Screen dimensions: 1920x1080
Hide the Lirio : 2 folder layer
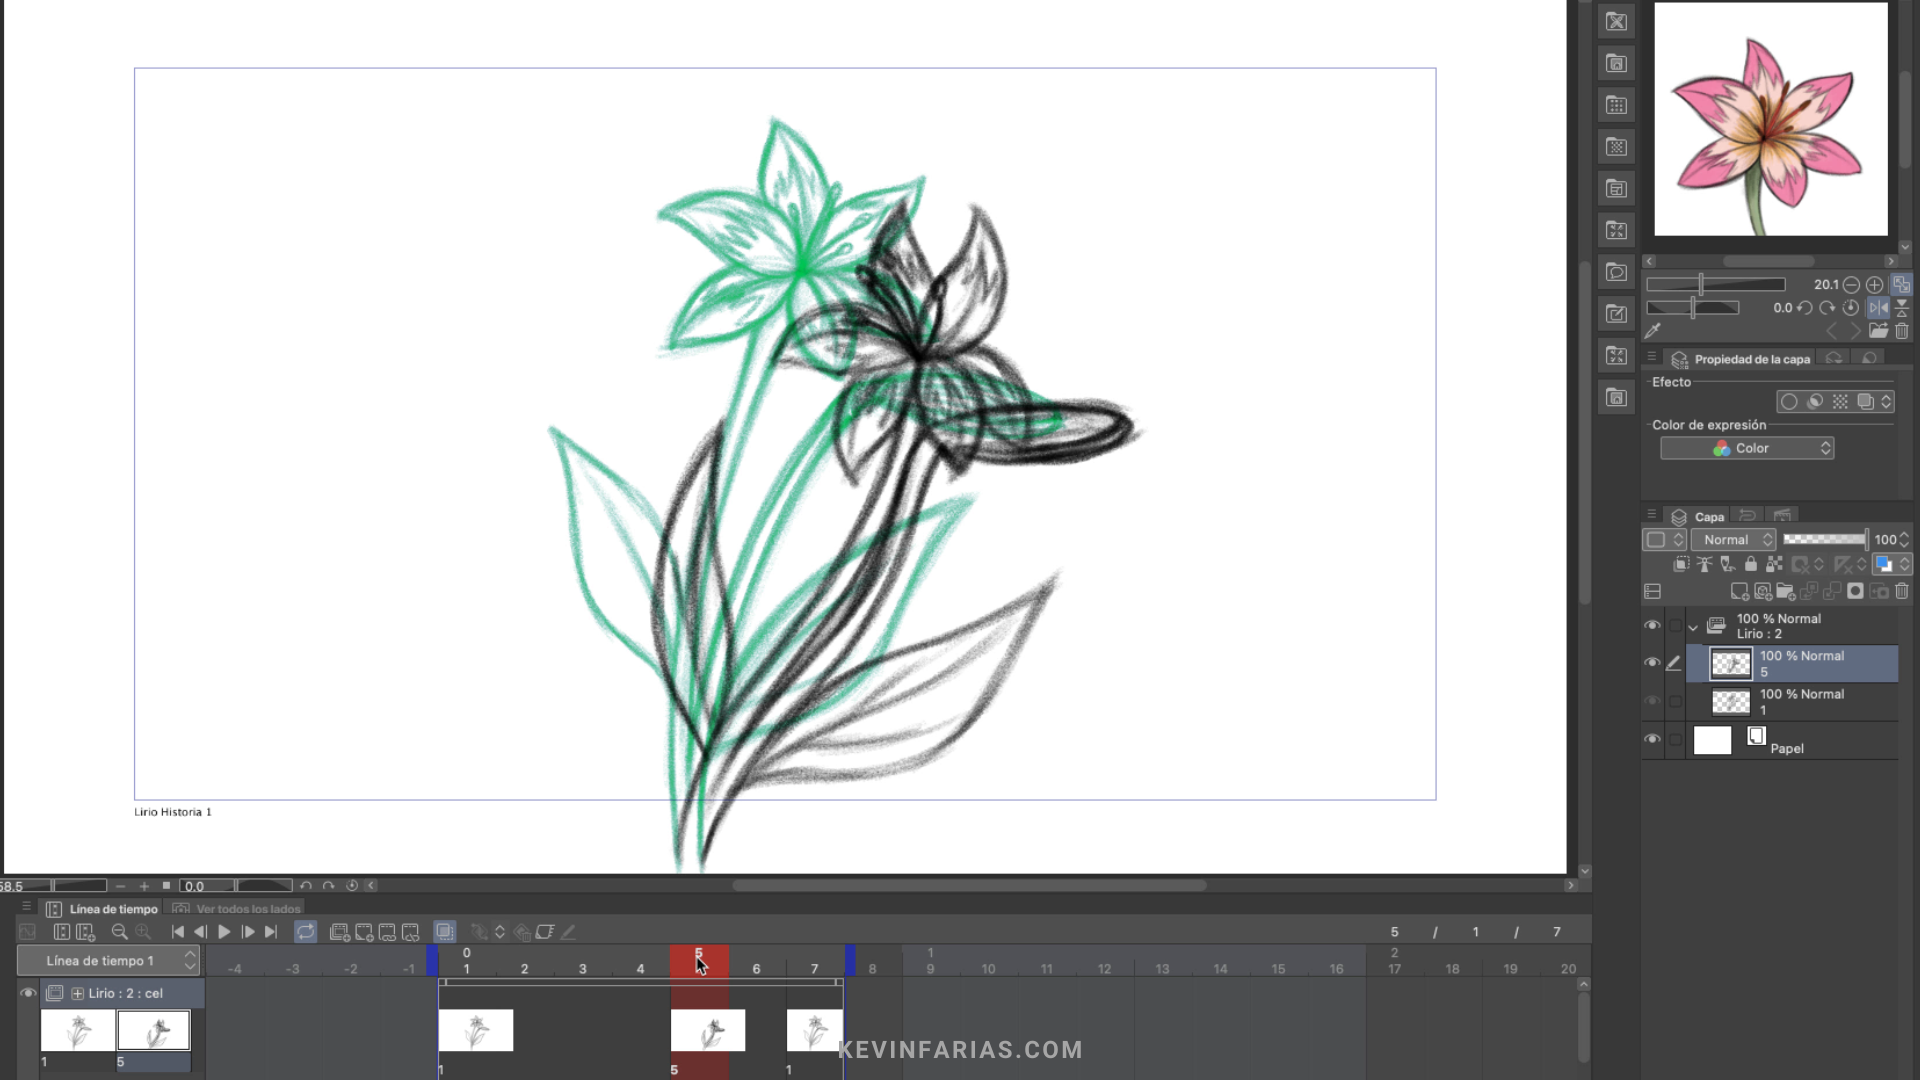[x=1652, y=626]
